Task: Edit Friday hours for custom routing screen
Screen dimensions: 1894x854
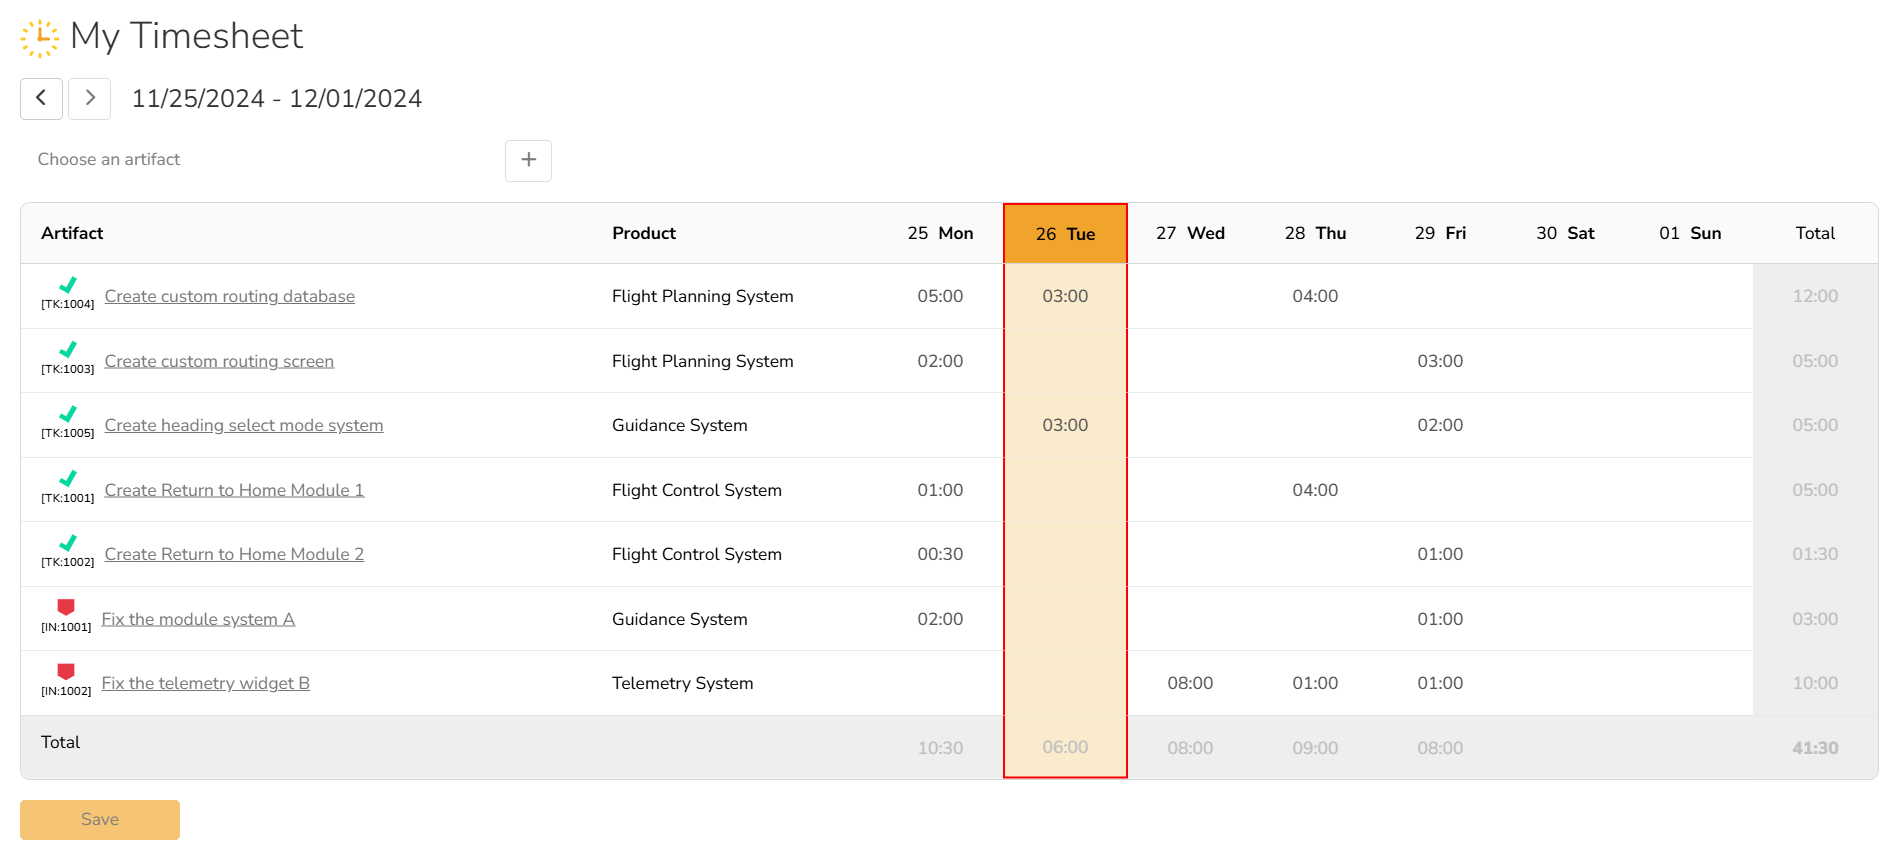Action: coord(1440,361)
